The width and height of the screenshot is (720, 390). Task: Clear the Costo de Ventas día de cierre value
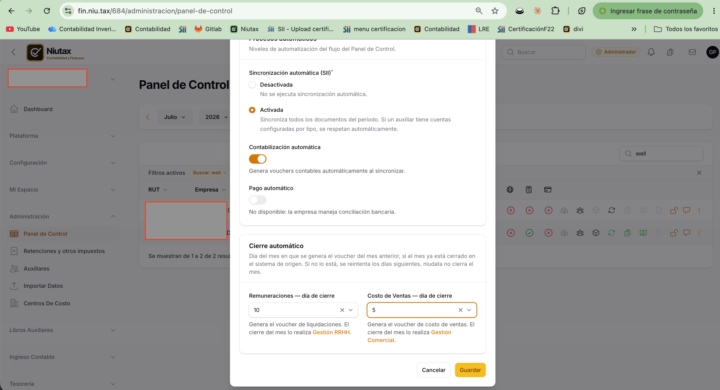click(460, 310)
